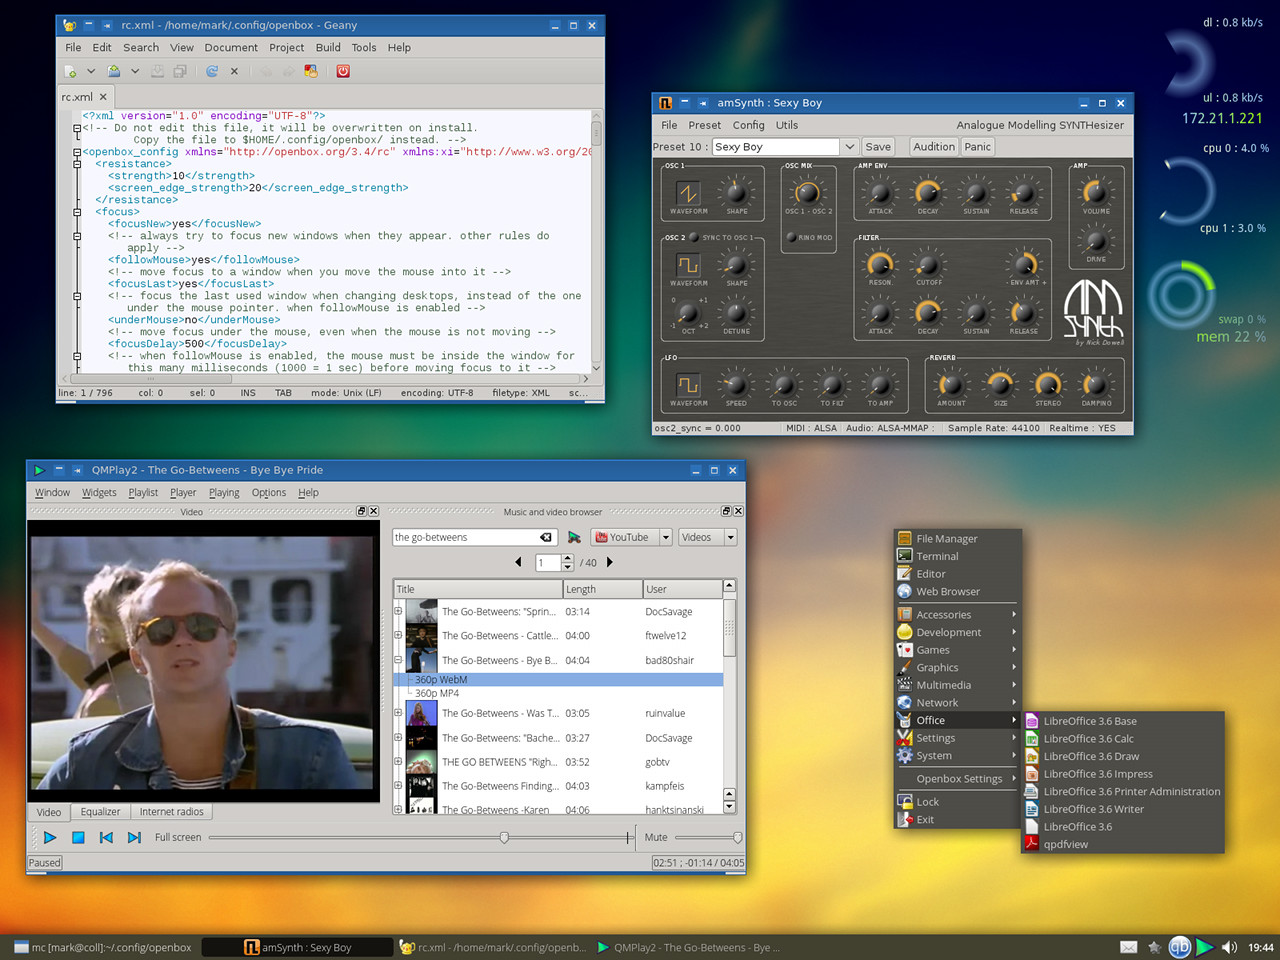Open the Search menu in Geany
Viewport: 1280px width, 960px height.
141,47
